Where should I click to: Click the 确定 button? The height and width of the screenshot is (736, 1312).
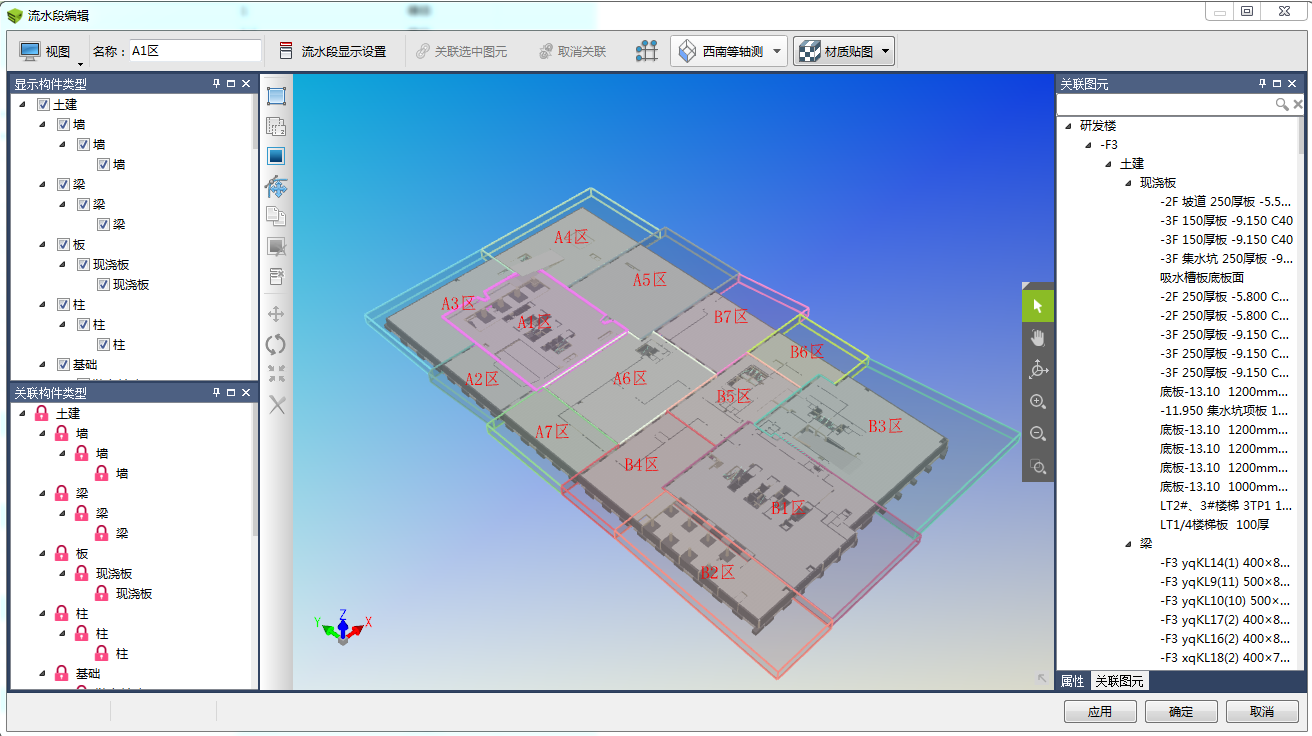[1181, 712]
